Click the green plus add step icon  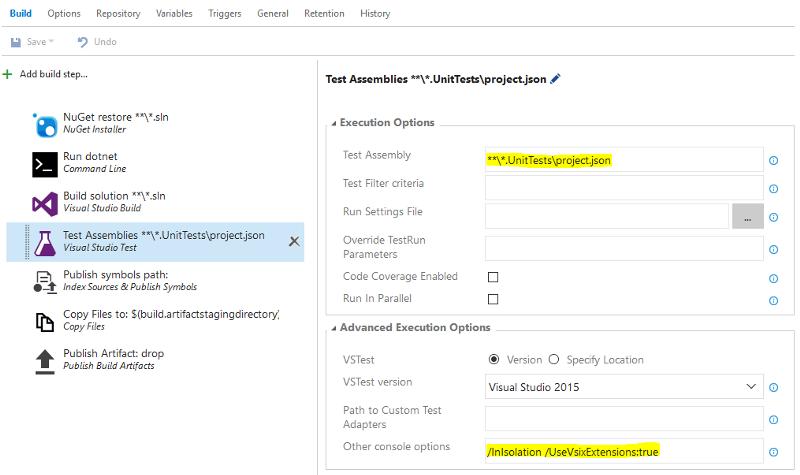click(7, 74)
